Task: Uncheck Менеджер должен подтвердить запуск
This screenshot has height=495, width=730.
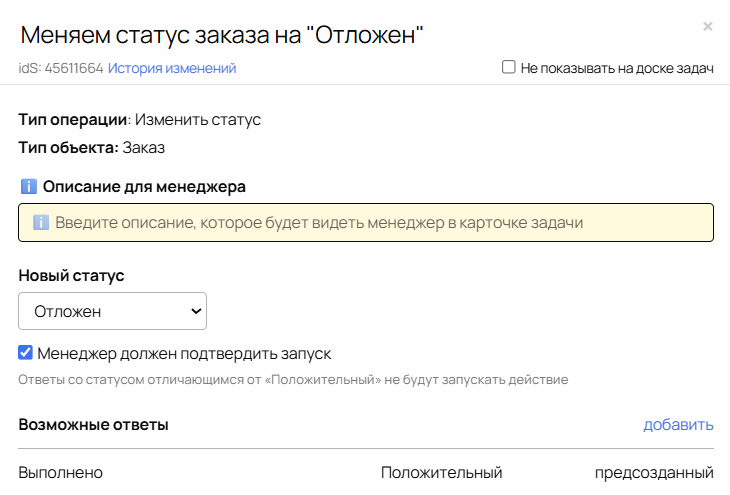Action: click(x=26, y=353)
